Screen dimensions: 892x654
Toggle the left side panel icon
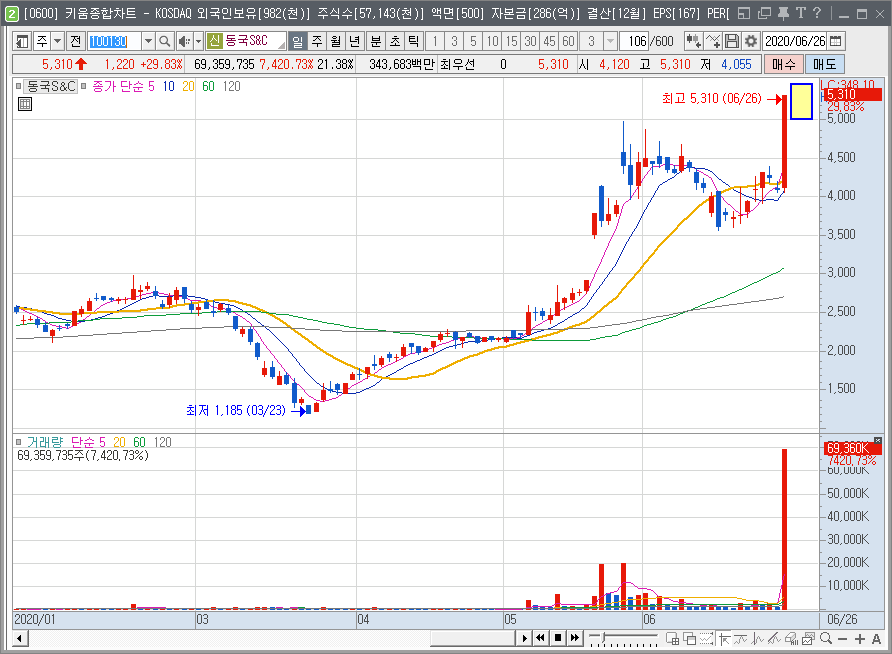click(x=22, y=41)
